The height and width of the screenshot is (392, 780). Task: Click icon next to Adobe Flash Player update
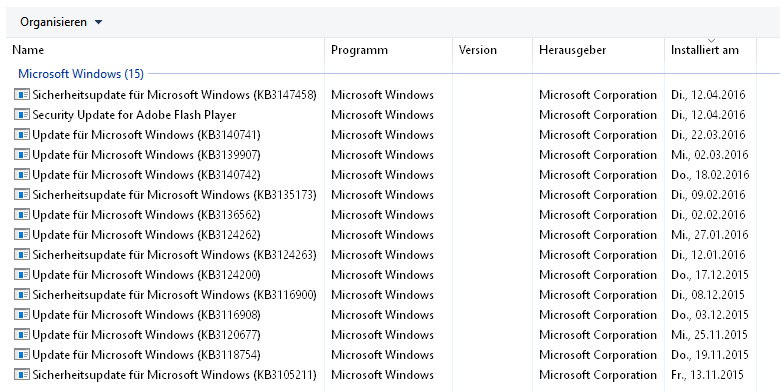pos(22,114)
